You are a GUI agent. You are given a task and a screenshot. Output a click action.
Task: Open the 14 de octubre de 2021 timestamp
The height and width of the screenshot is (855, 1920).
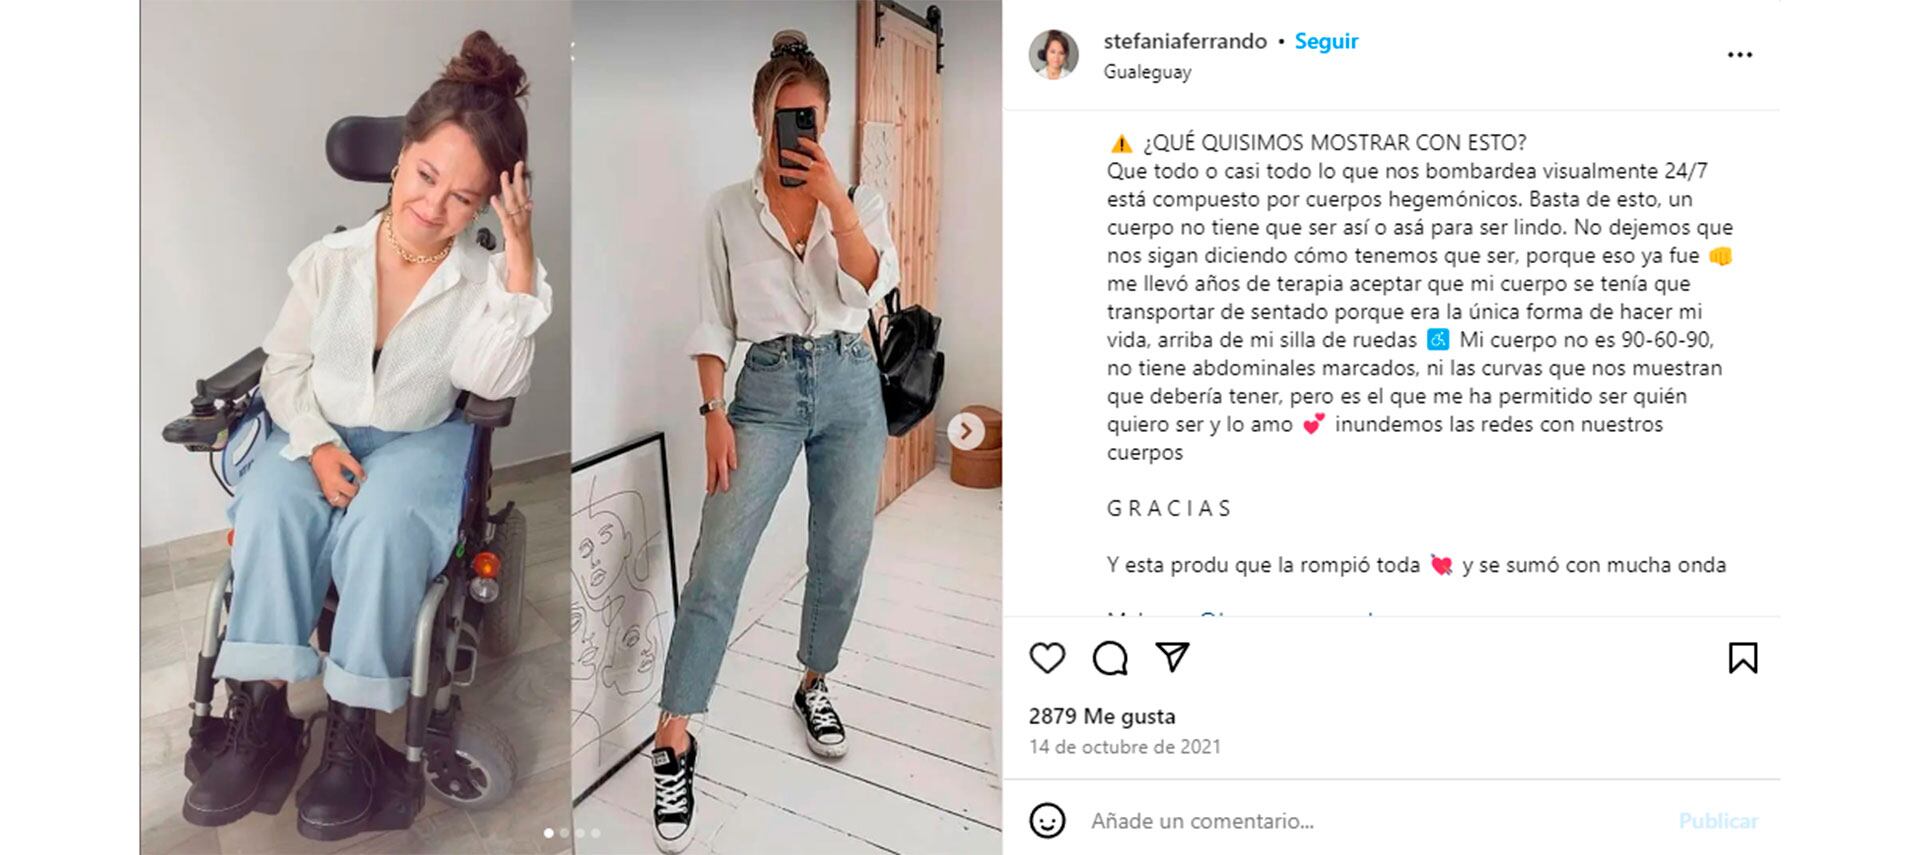click(x=1125, y=747)
